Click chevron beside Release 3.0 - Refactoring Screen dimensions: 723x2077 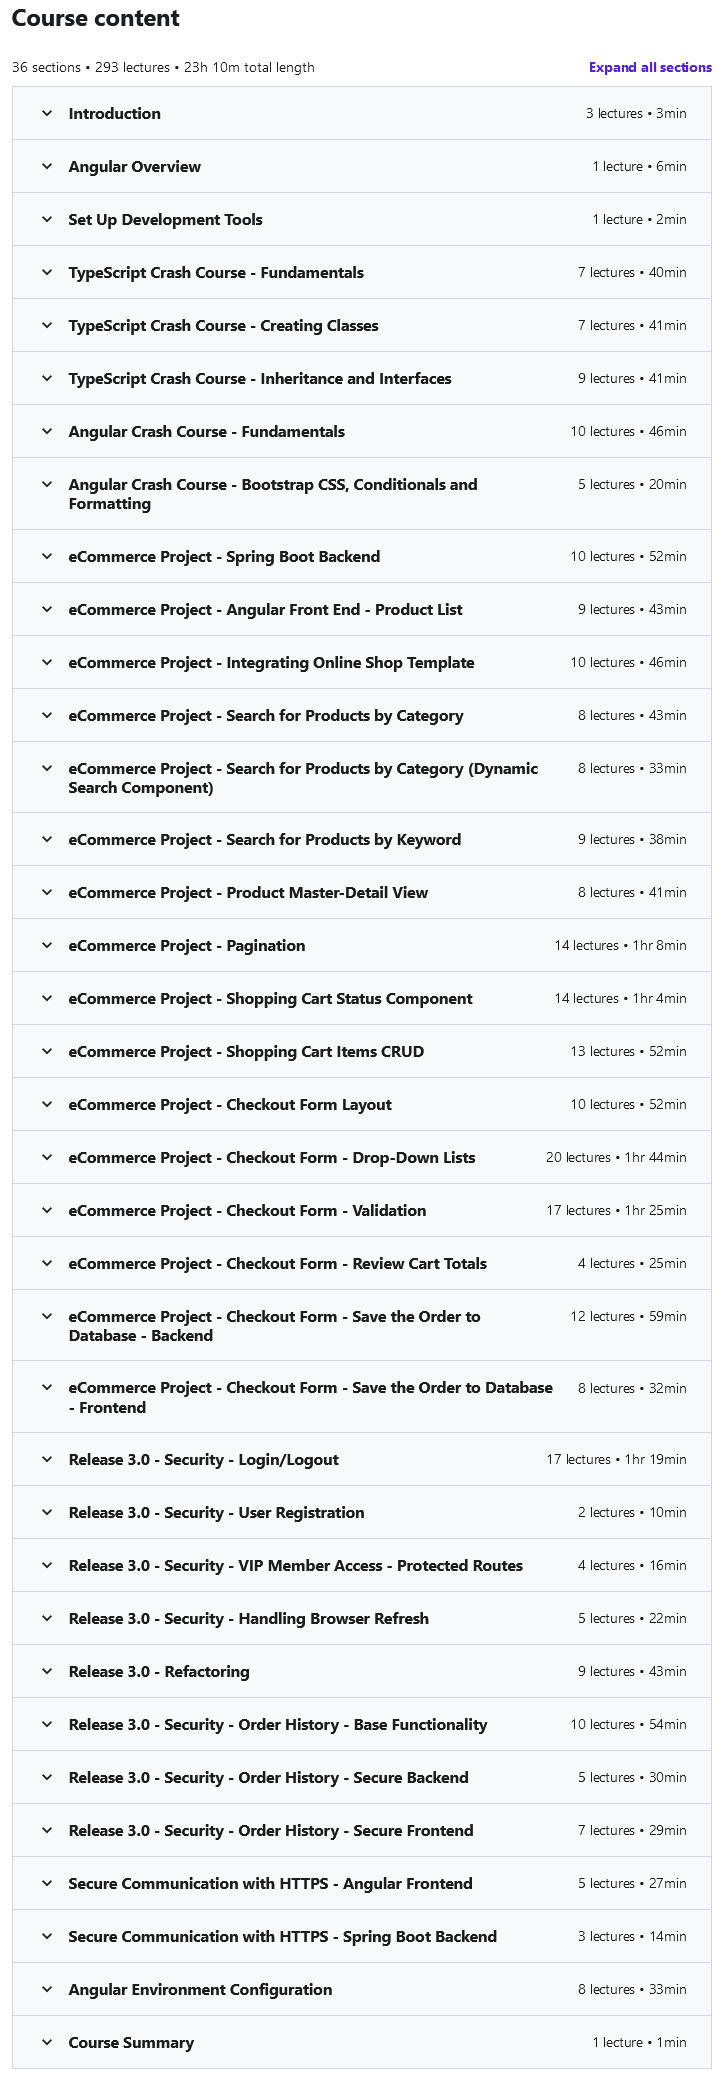47,1671
